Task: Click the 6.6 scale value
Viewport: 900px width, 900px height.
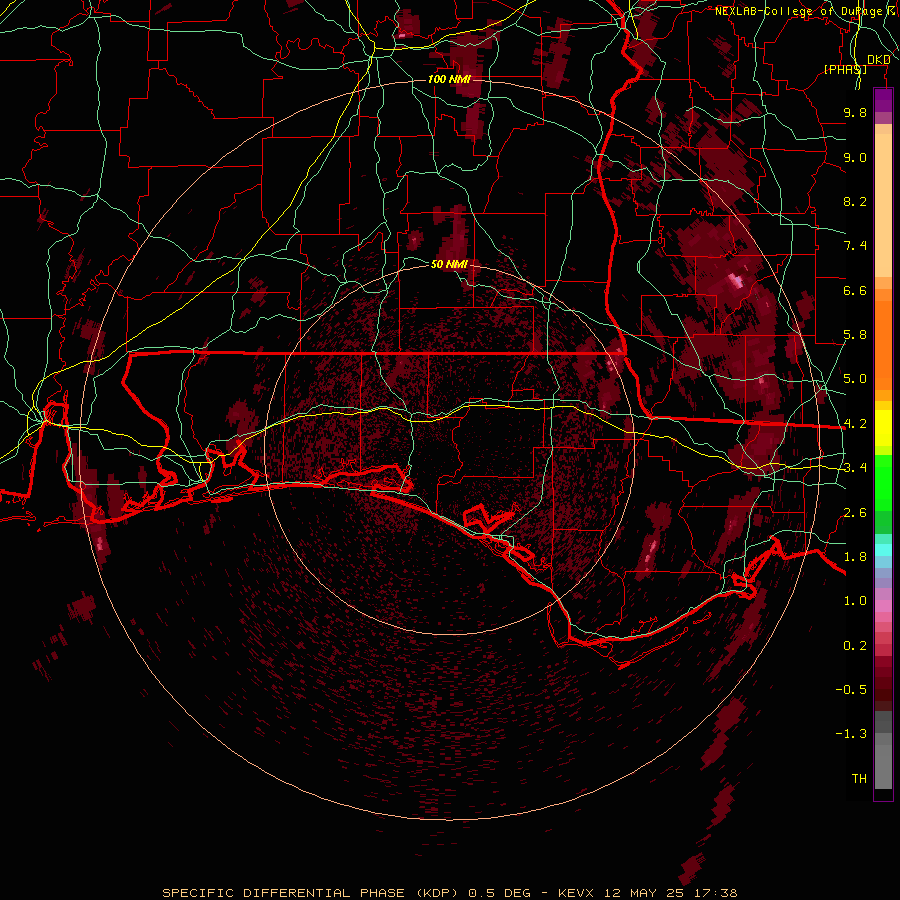Action: click(855, 290)
